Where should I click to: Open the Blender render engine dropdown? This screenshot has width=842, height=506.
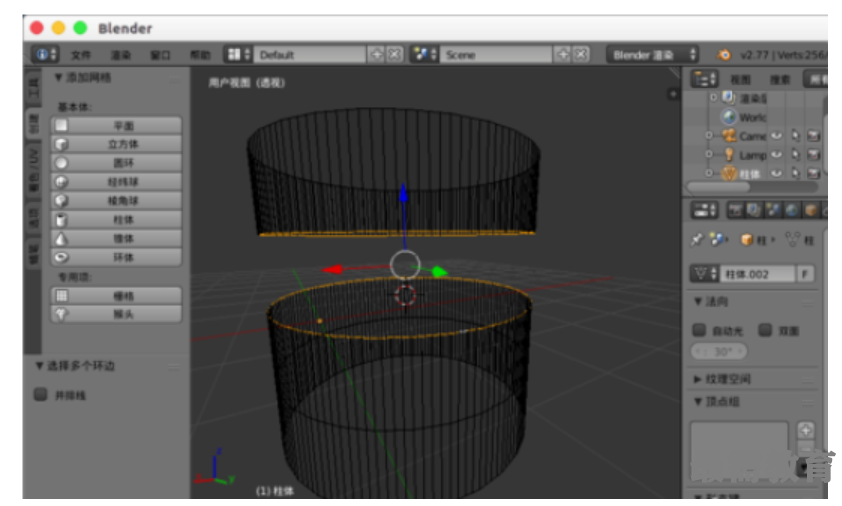[653, 55]
